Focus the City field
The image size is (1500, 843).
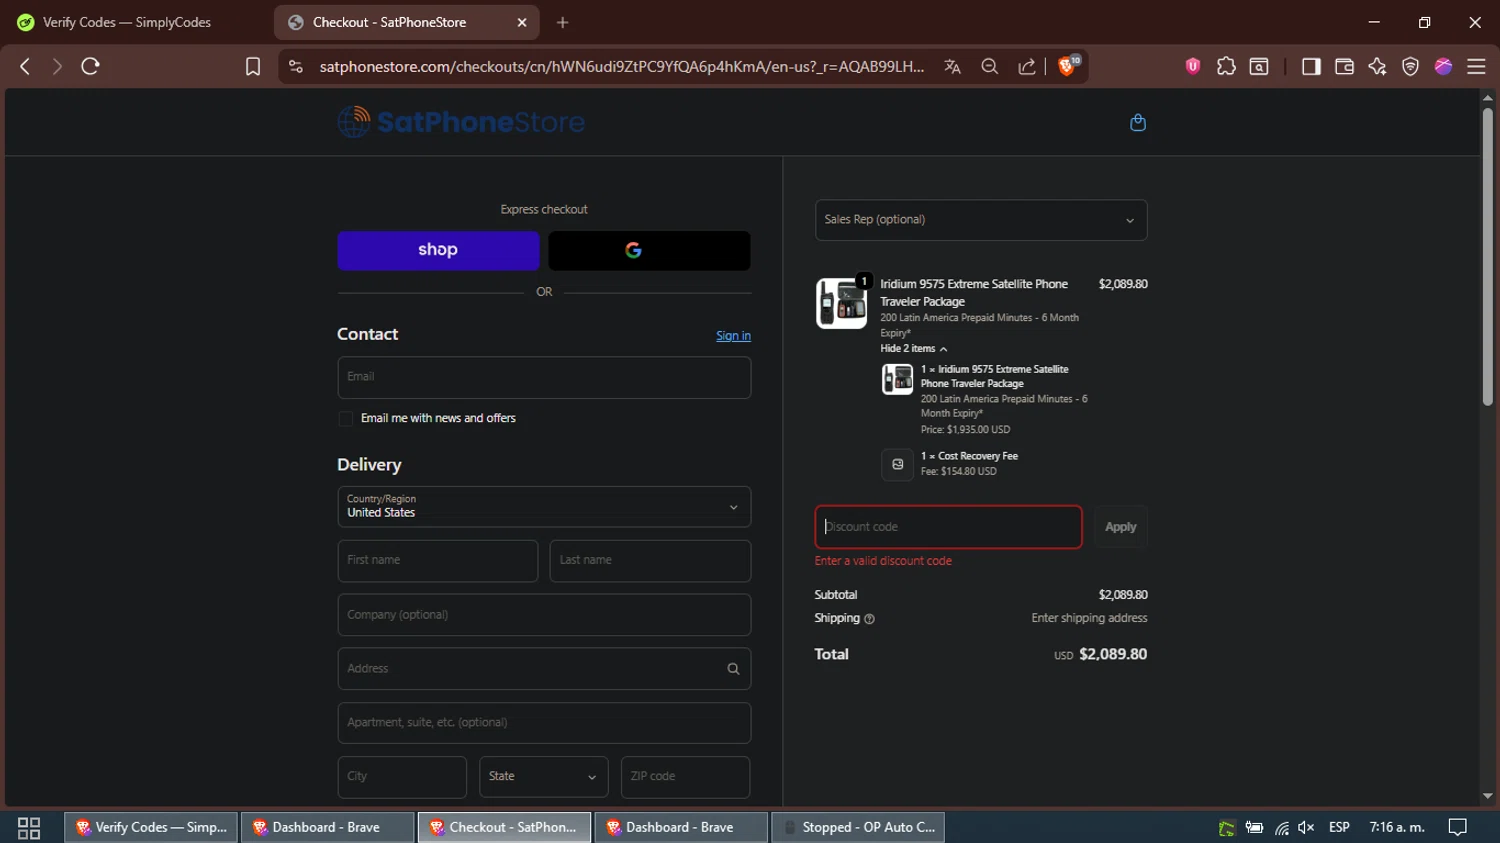click(x=402, y=777)
